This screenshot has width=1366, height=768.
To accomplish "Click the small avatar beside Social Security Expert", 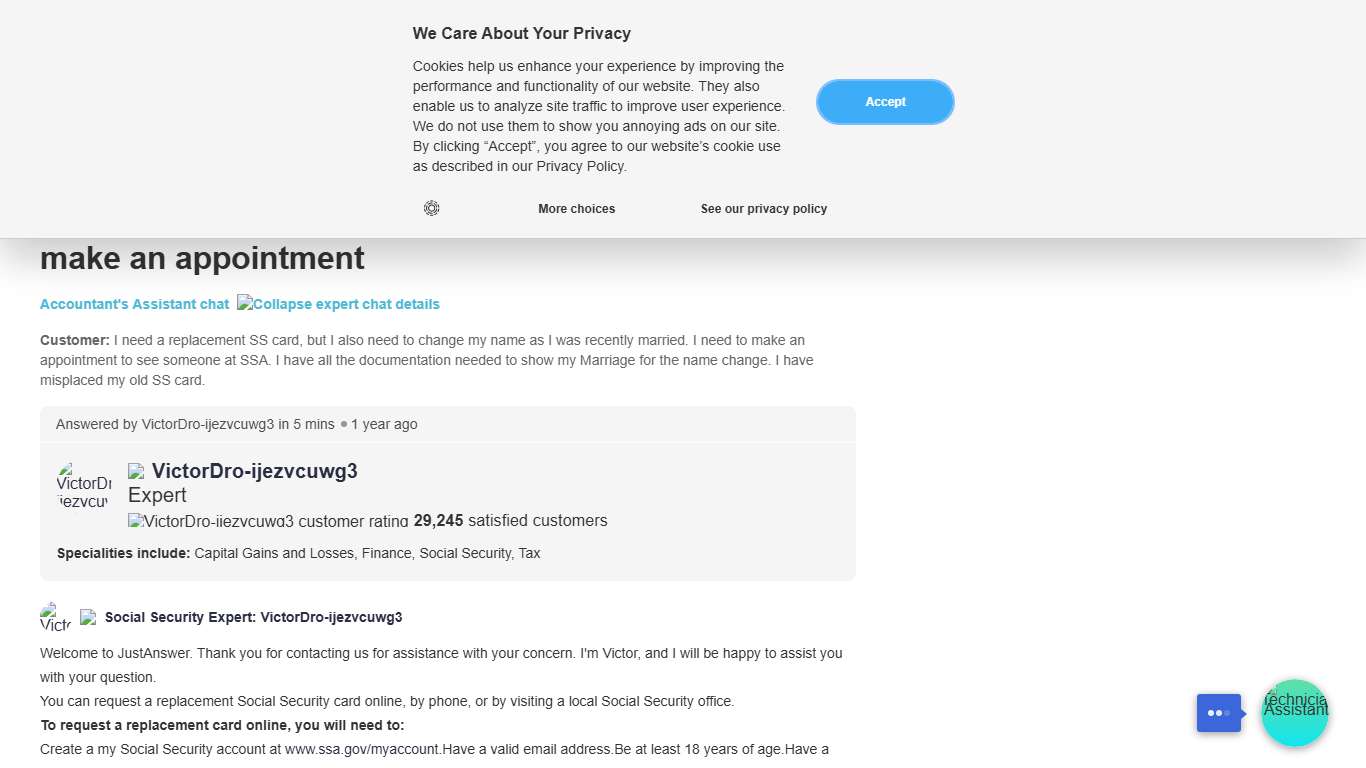I will [x=55, y=617].
